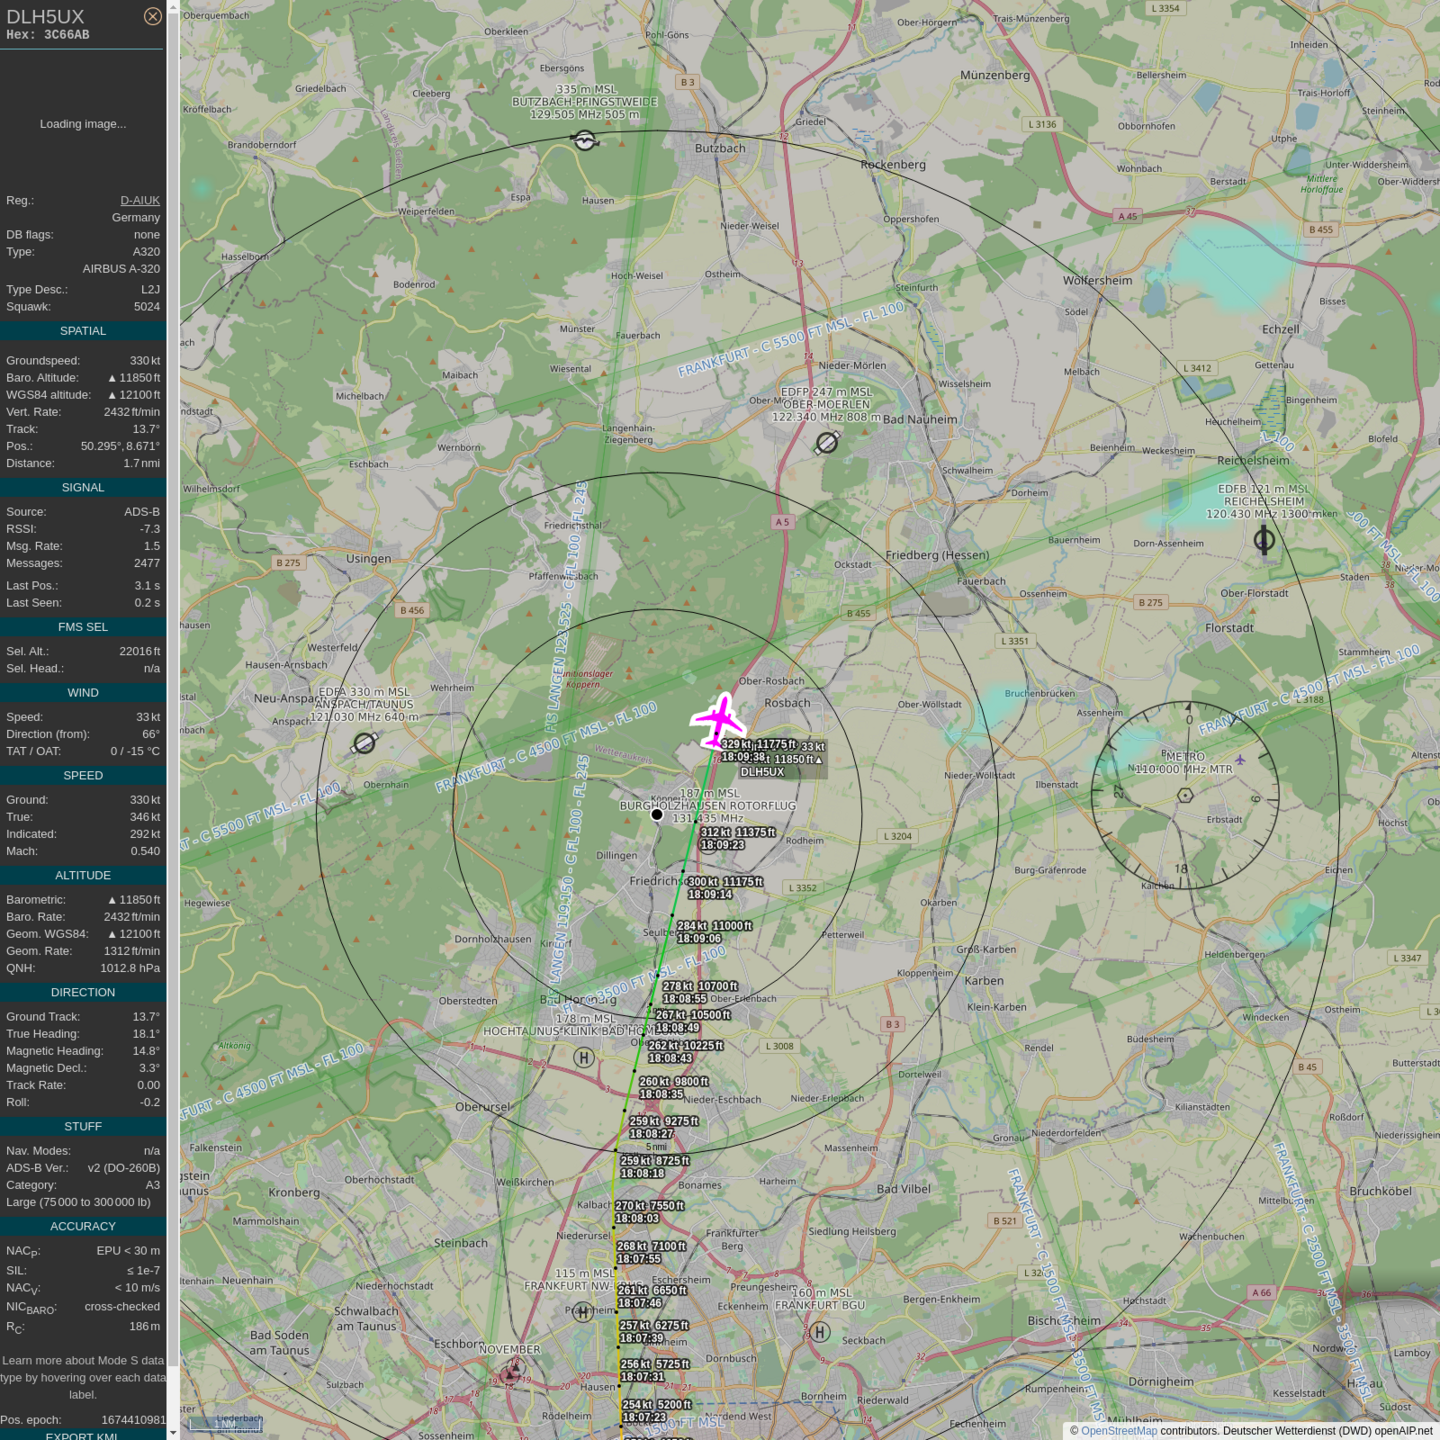Click the Burgholzhausen Rotorflug black dot marker

point(657,815)
